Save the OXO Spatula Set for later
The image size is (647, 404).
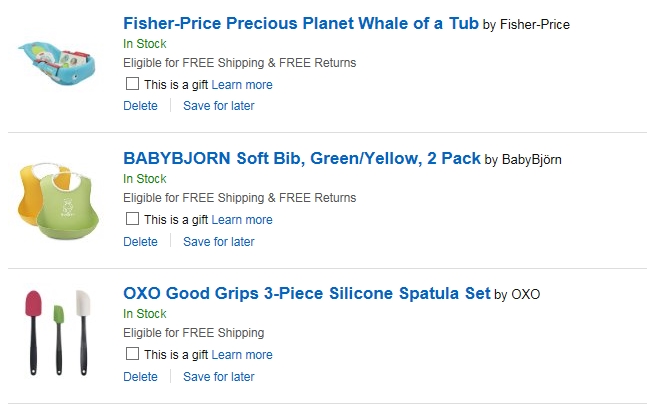[218, 377]
